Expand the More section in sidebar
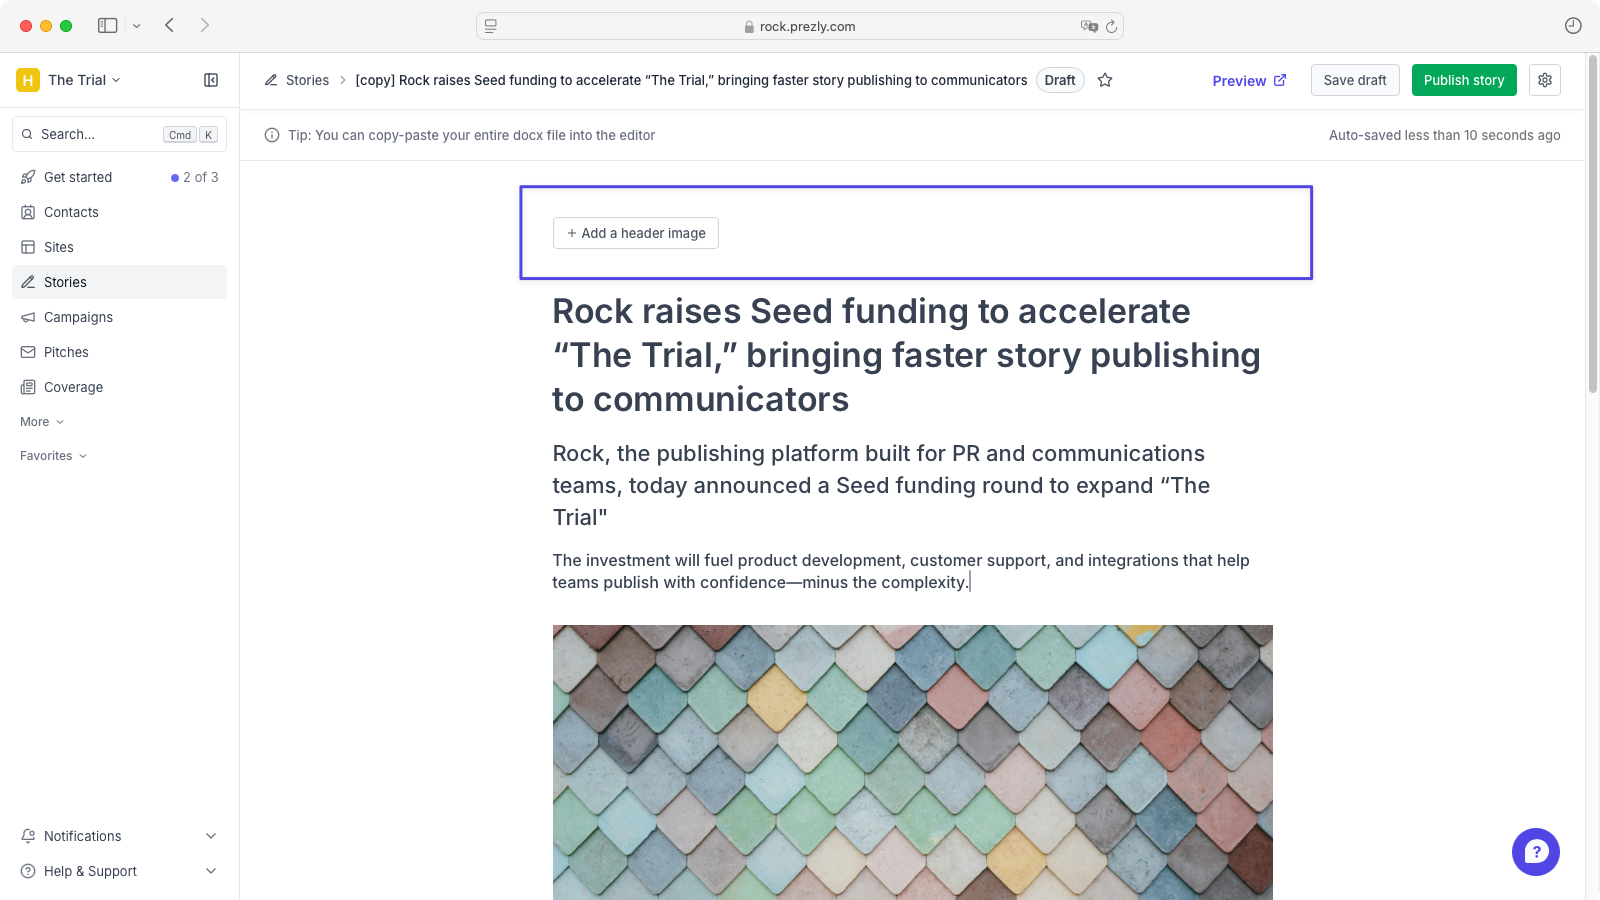The height and width of the screenshot is (900, 1600). 42,422
